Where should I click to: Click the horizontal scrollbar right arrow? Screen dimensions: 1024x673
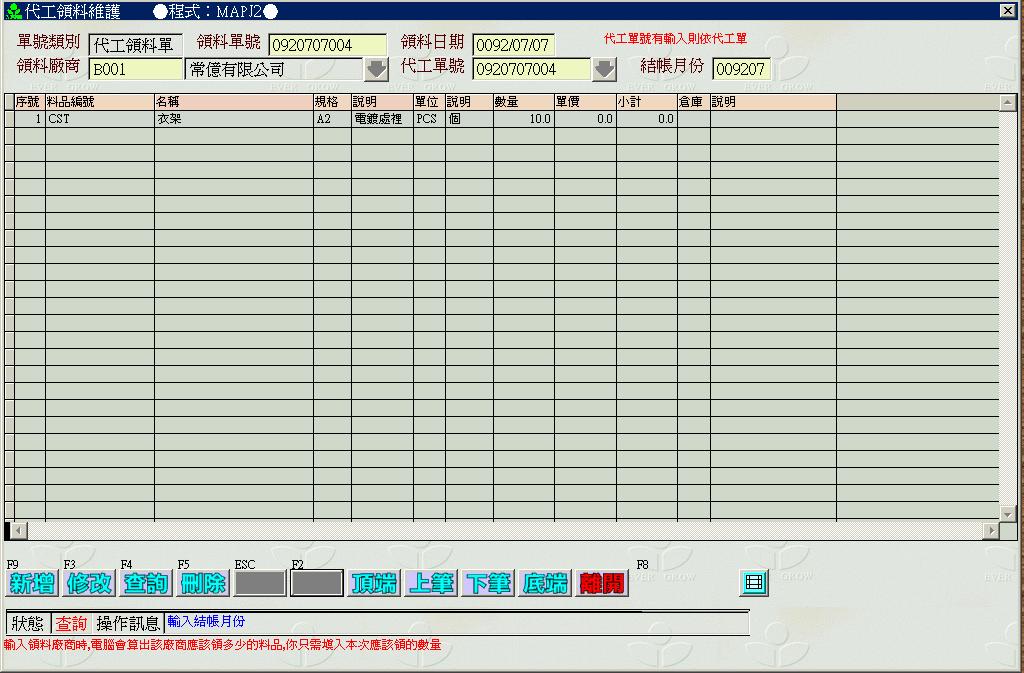tap(991, 531)
